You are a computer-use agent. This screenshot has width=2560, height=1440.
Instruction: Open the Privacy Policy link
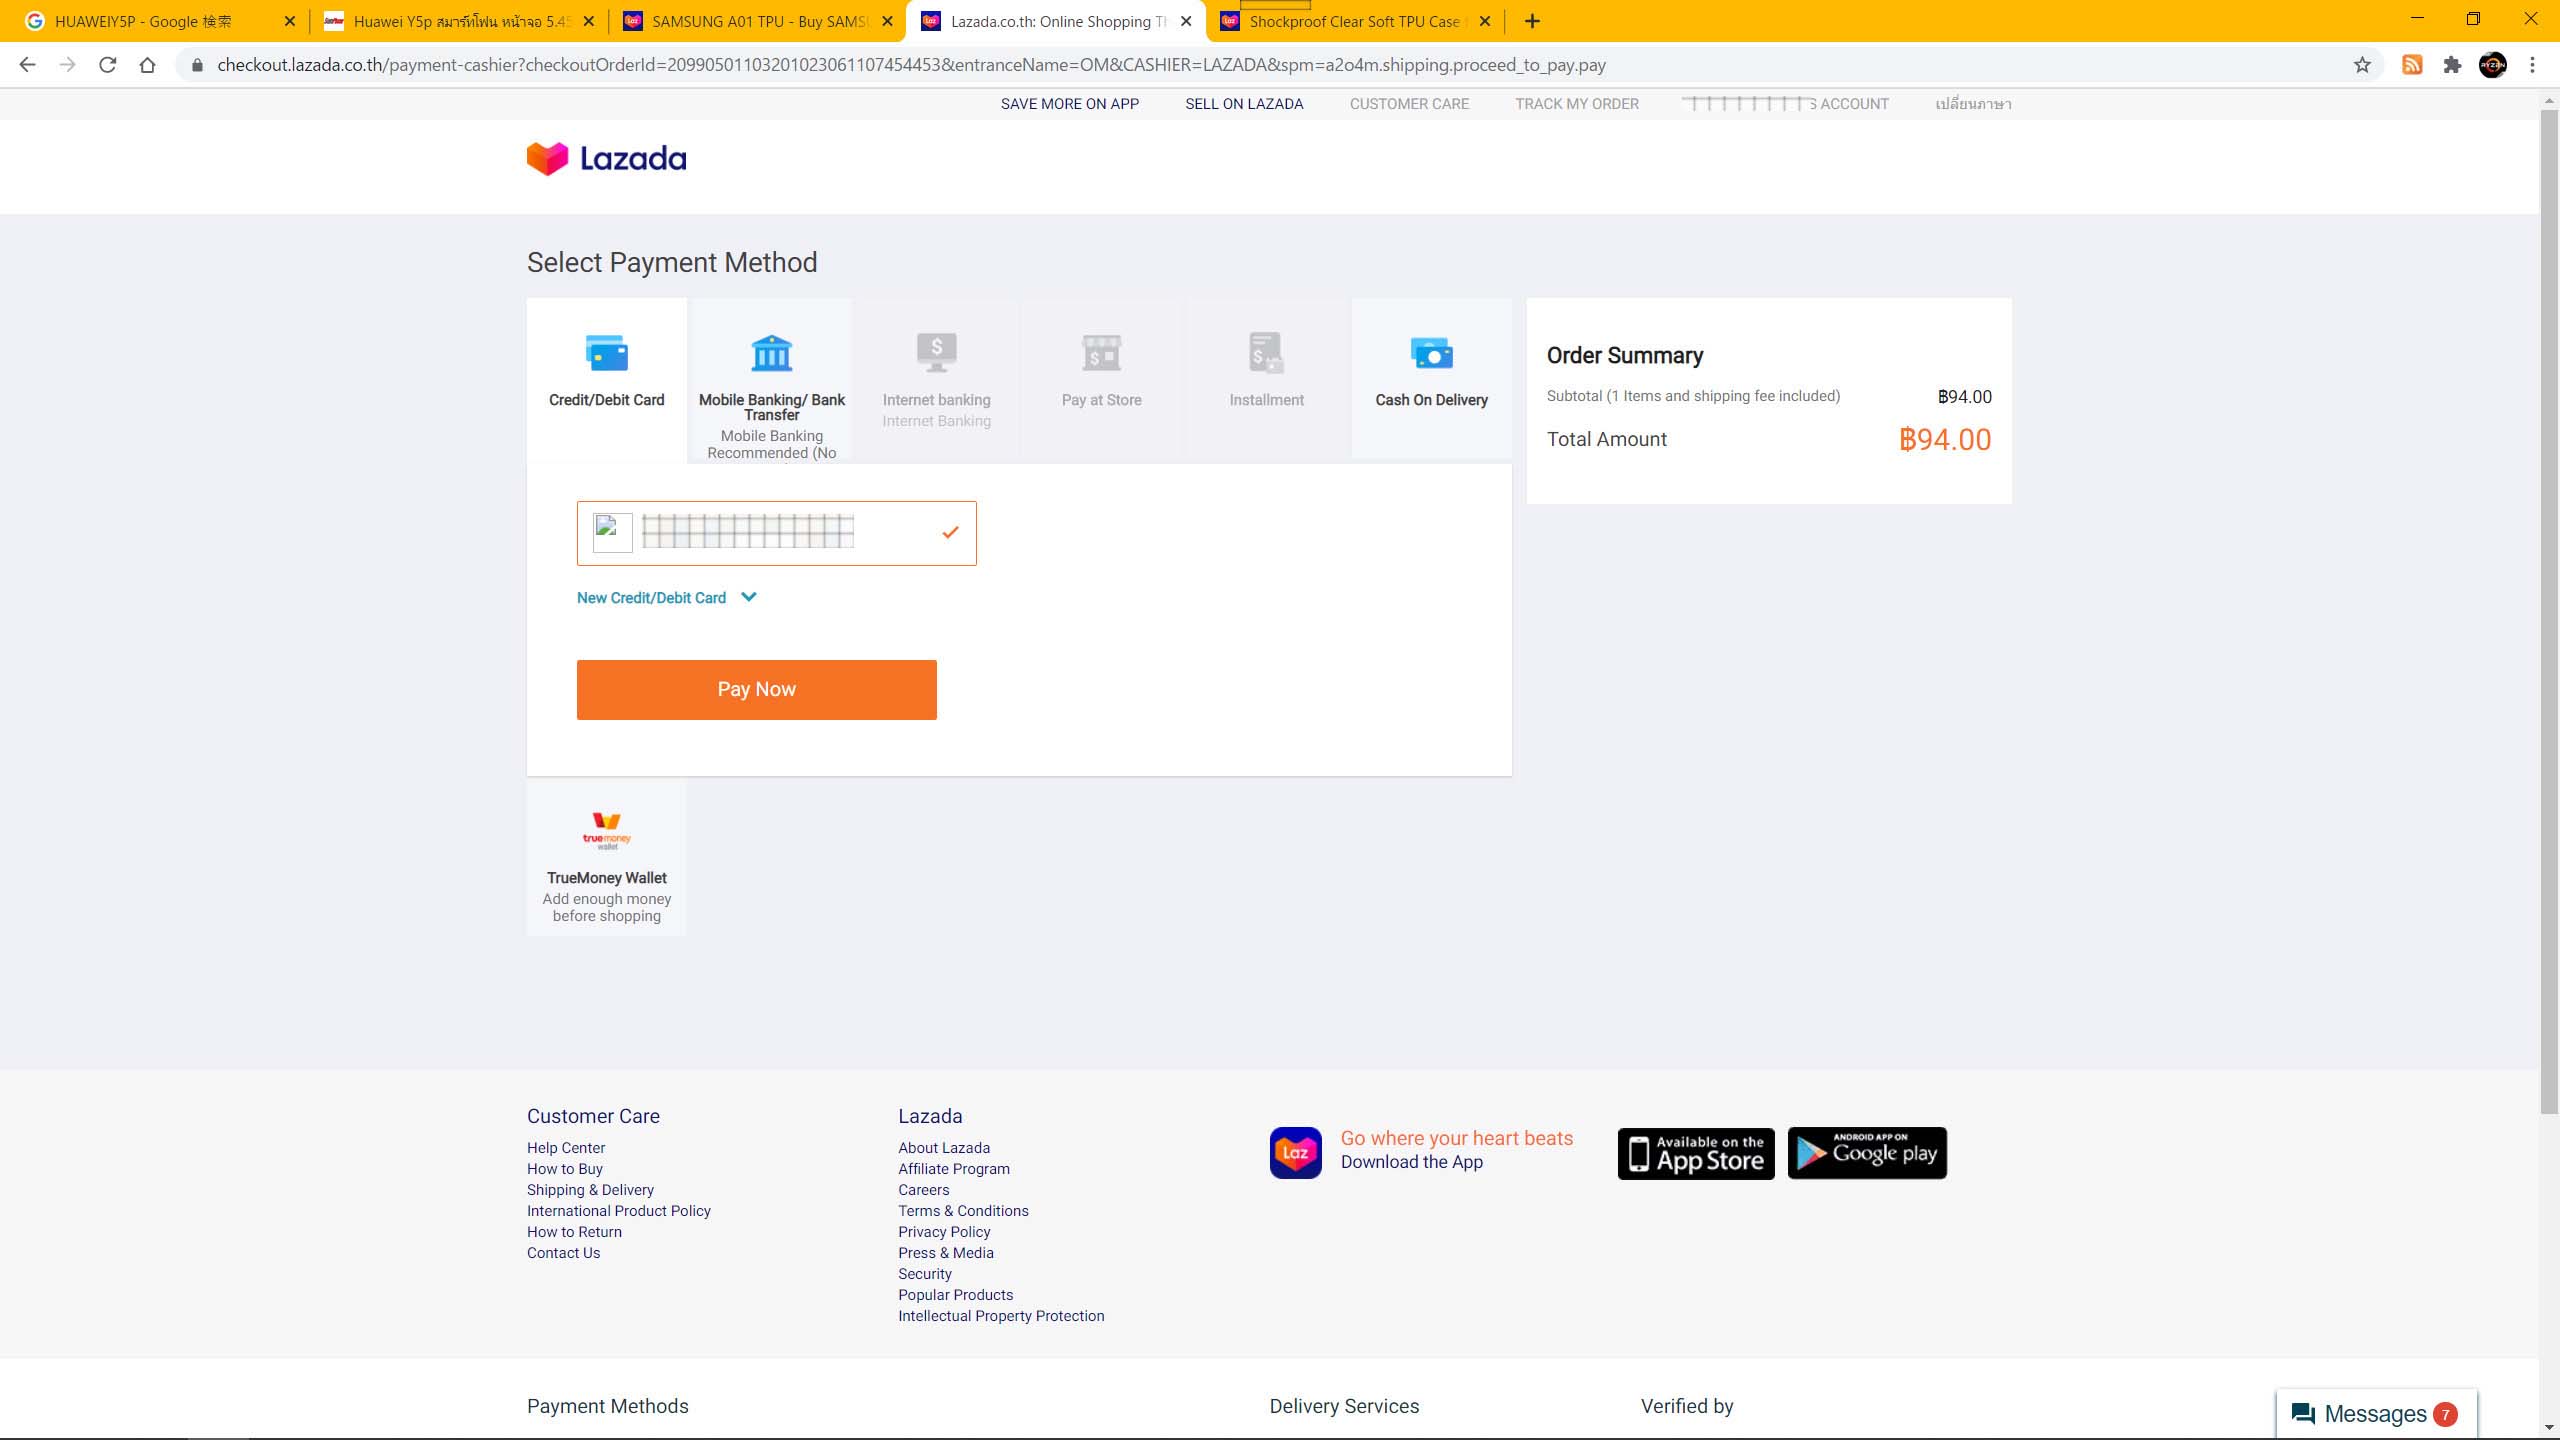tap(944, 1232)
